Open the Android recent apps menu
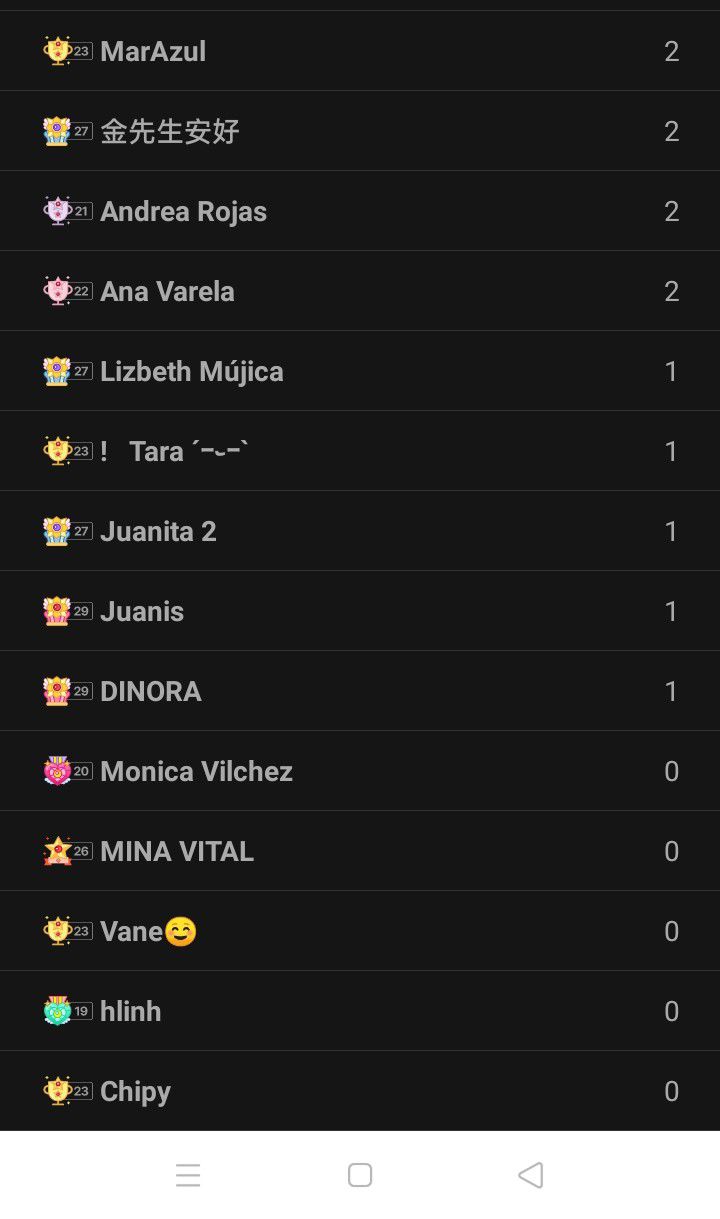This screenshot has height=1219, width=720. [188, 1175]
